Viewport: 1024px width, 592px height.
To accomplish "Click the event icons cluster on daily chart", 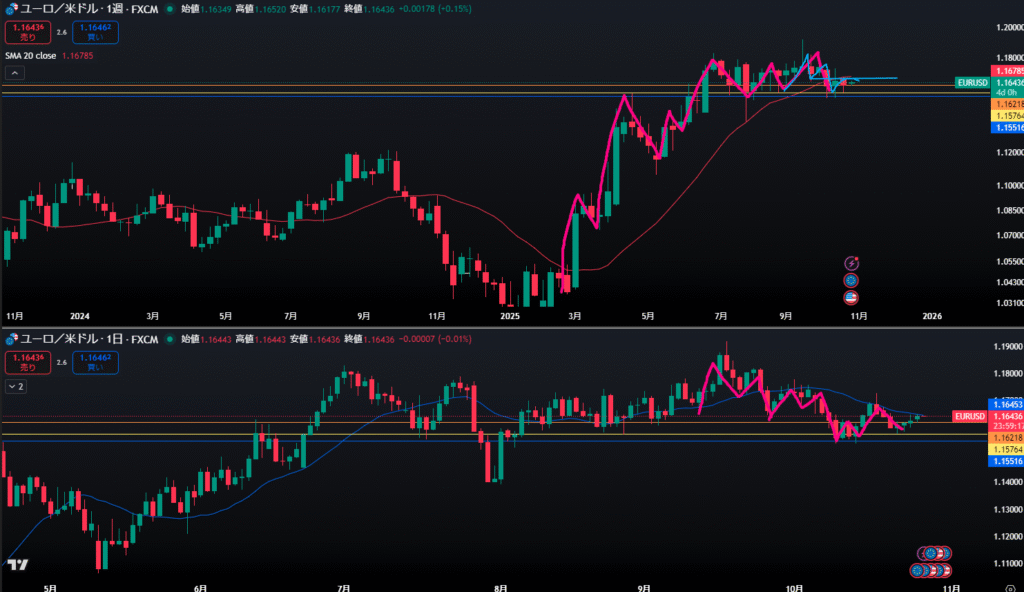I will pyautogui.click(x=932, y=562).
